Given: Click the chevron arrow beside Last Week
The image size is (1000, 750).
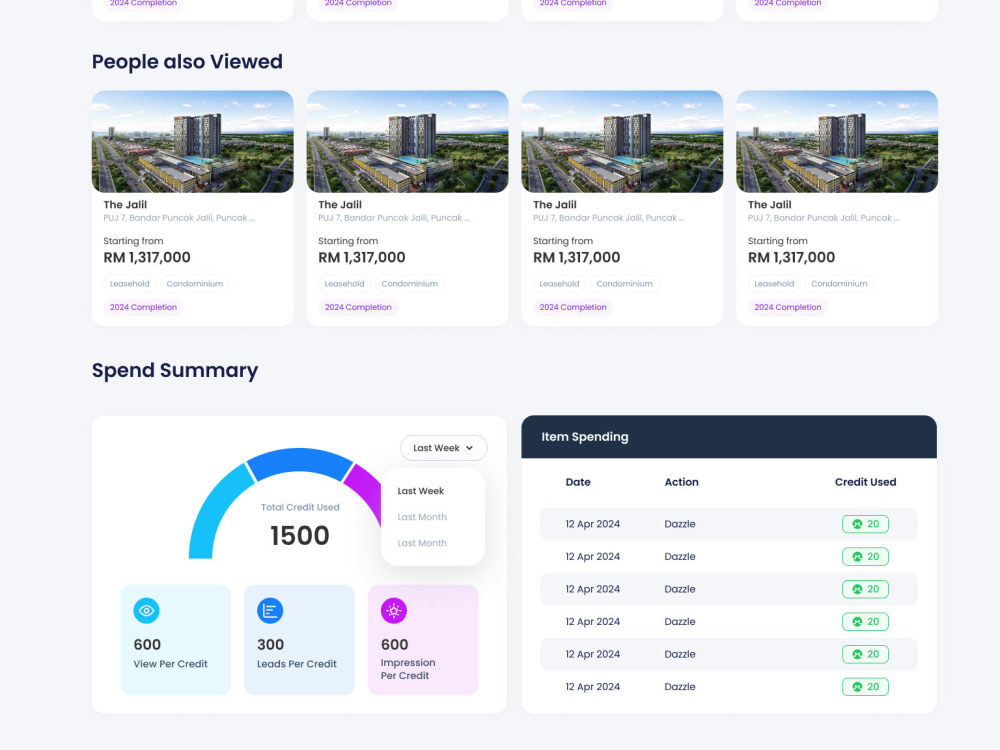Looking at the screenshot, I should click(x=469, y=448).
